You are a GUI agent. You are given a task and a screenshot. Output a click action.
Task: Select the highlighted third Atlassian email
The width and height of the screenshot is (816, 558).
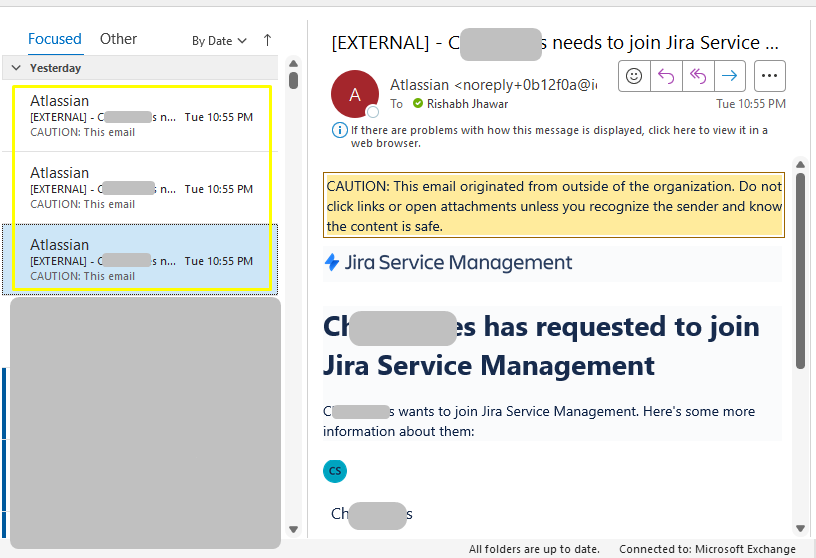(x=142, y=260)
